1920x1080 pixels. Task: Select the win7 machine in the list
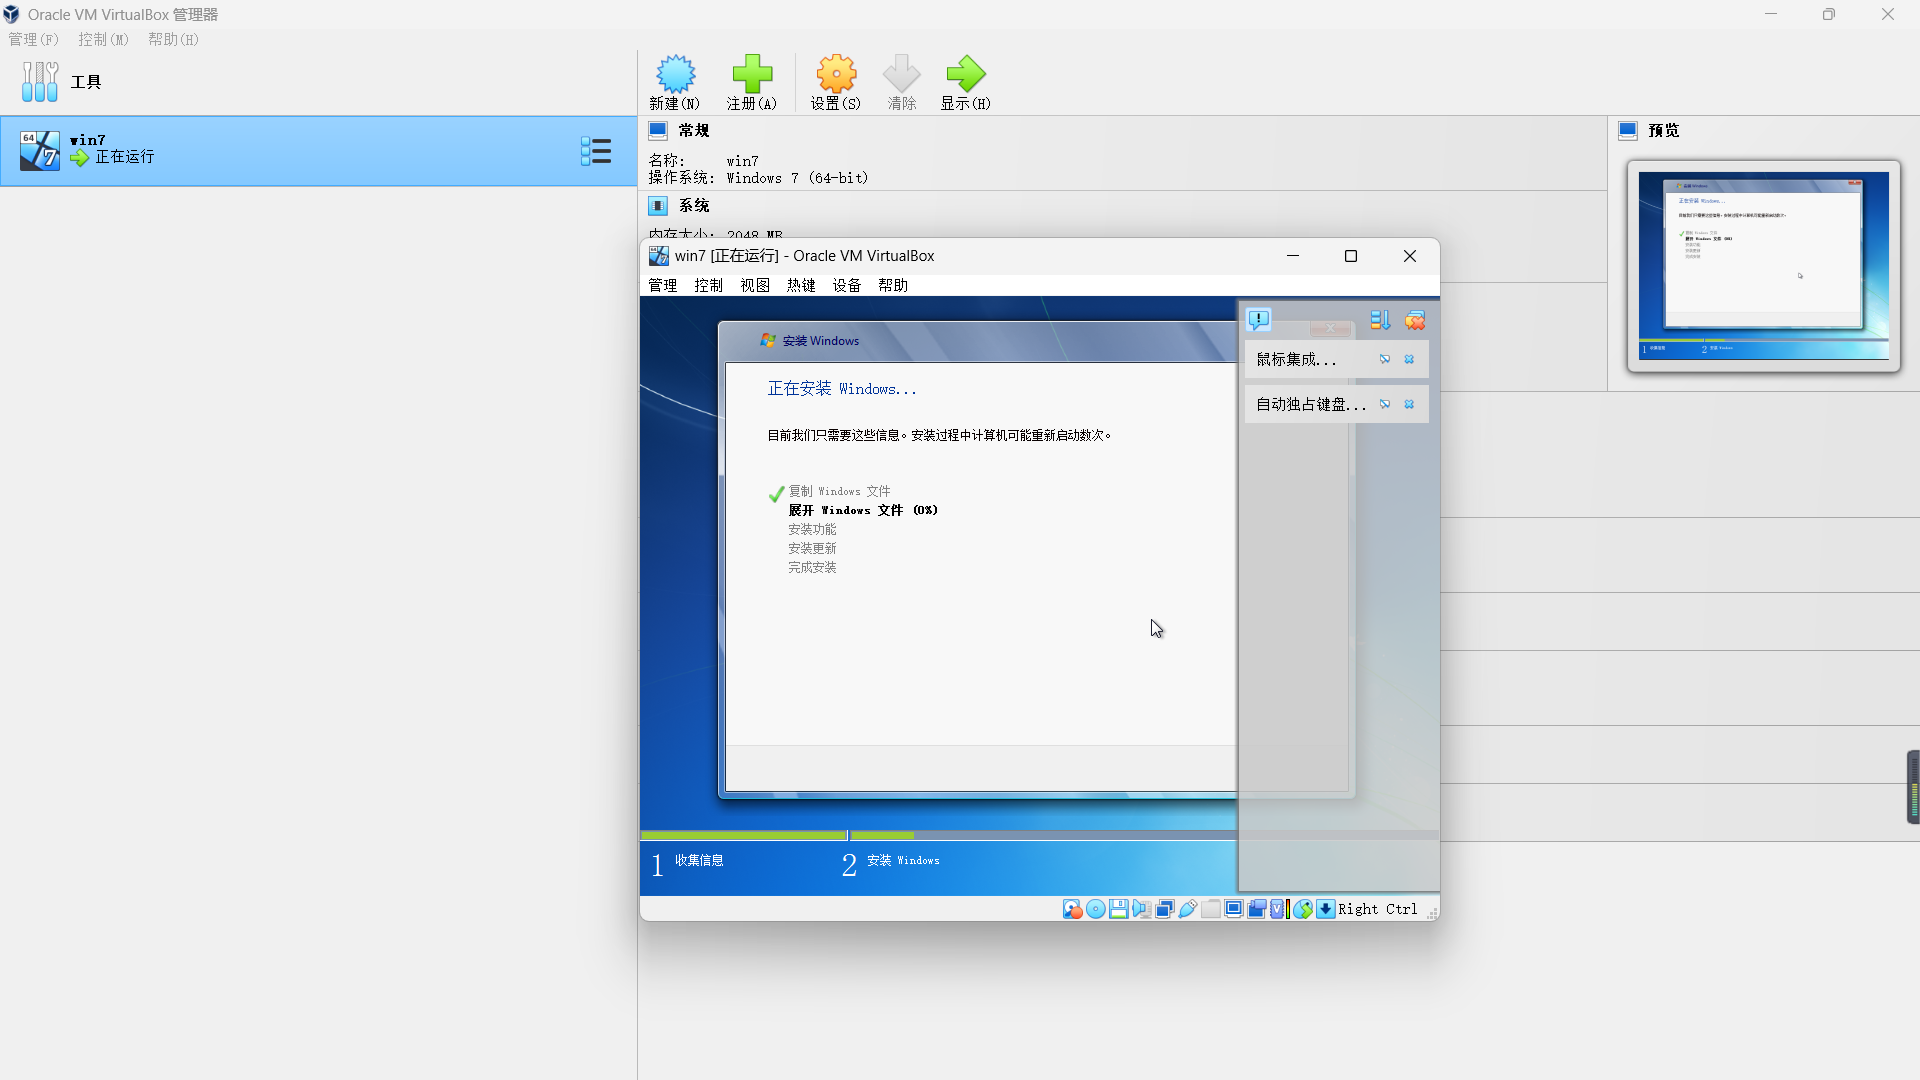click(318, 151)
